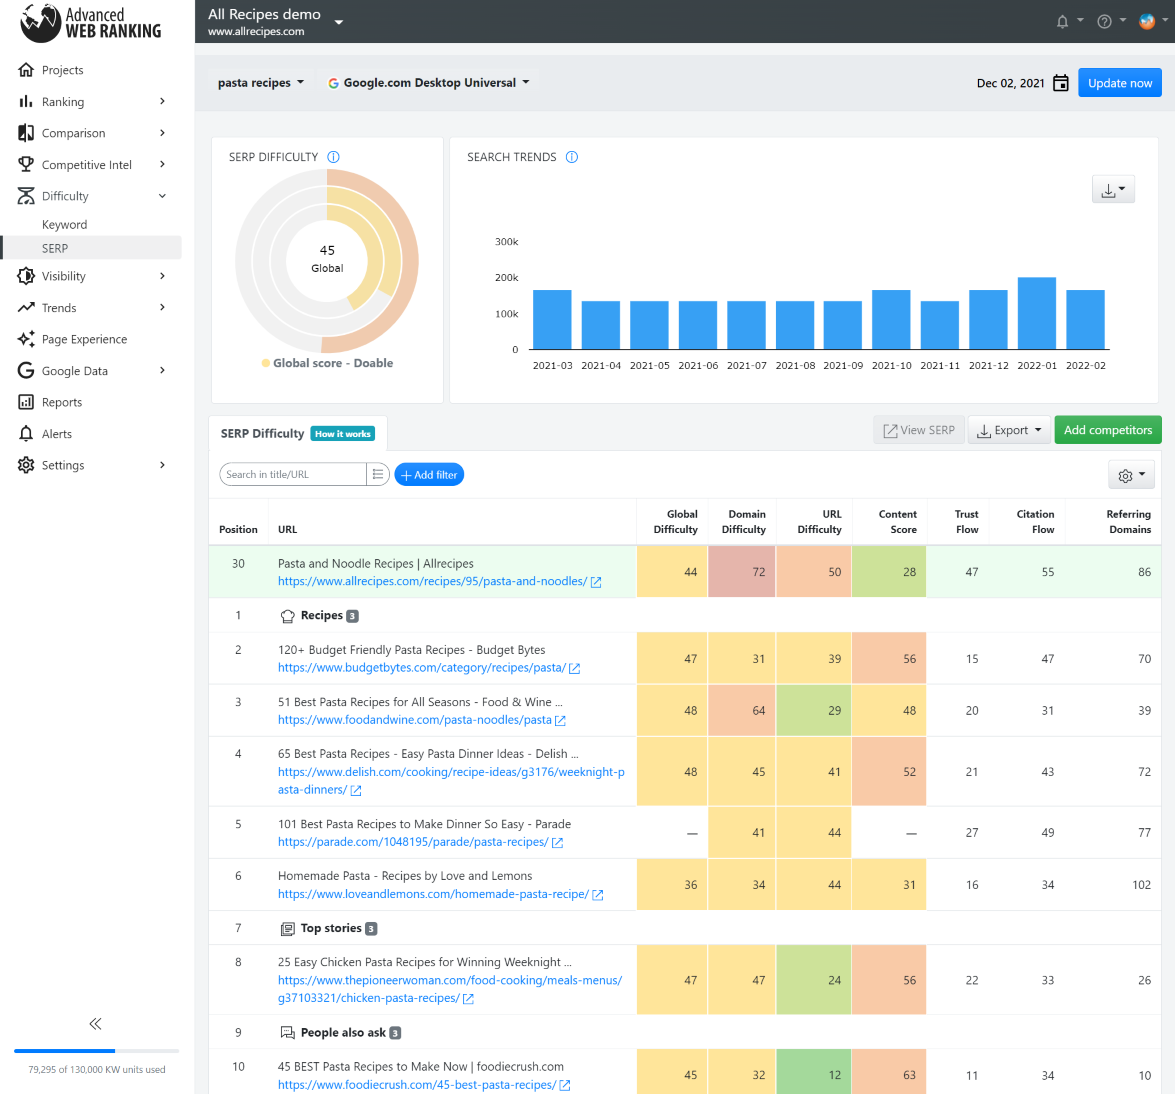Go to Projects in sidebar
This screenshot has width=1175, height=1094.
62,70
